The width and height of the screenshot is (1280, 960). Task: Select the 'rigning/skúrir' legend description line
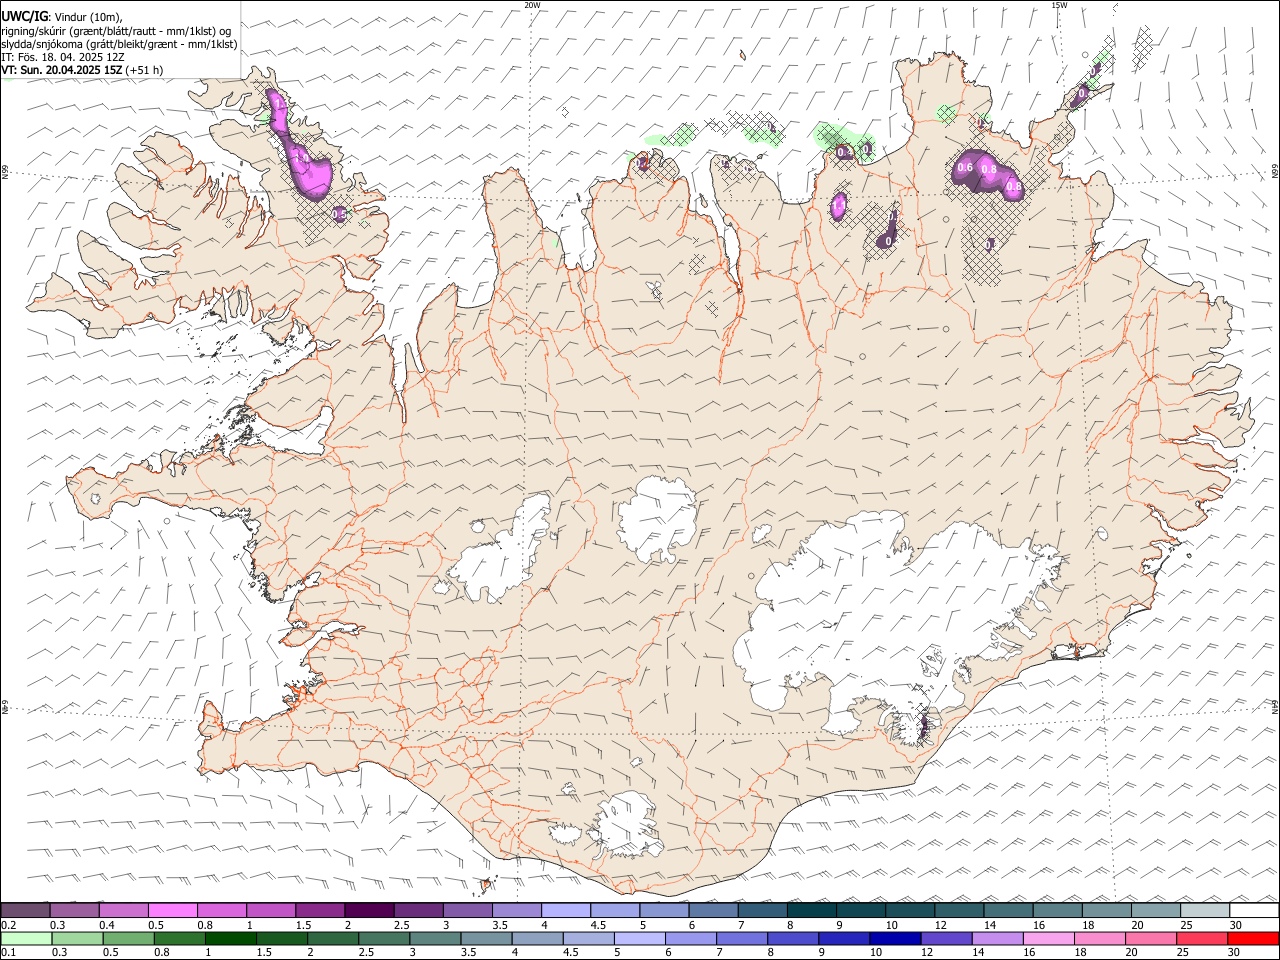point(116,31)
